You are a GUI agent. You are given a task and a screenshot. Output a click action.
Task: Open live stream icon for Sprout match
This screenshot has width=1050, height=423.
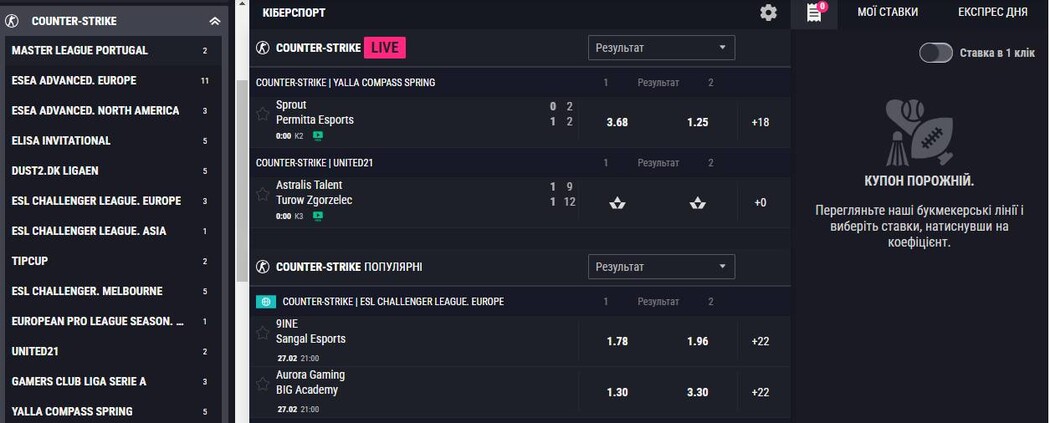[318, 135]
